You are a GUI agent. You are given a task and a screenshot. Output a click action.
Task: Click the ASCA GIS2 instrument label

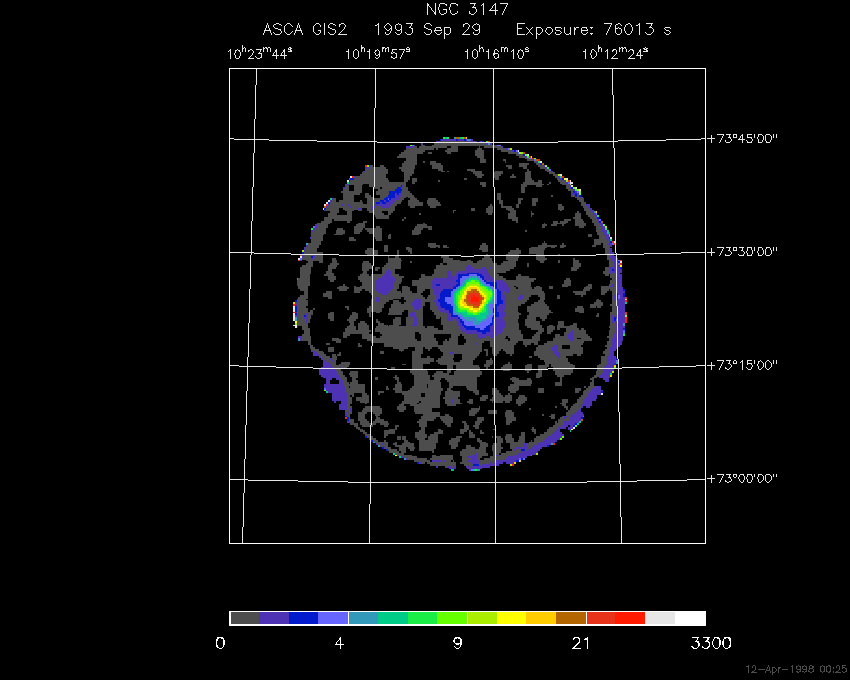[305, 29]
